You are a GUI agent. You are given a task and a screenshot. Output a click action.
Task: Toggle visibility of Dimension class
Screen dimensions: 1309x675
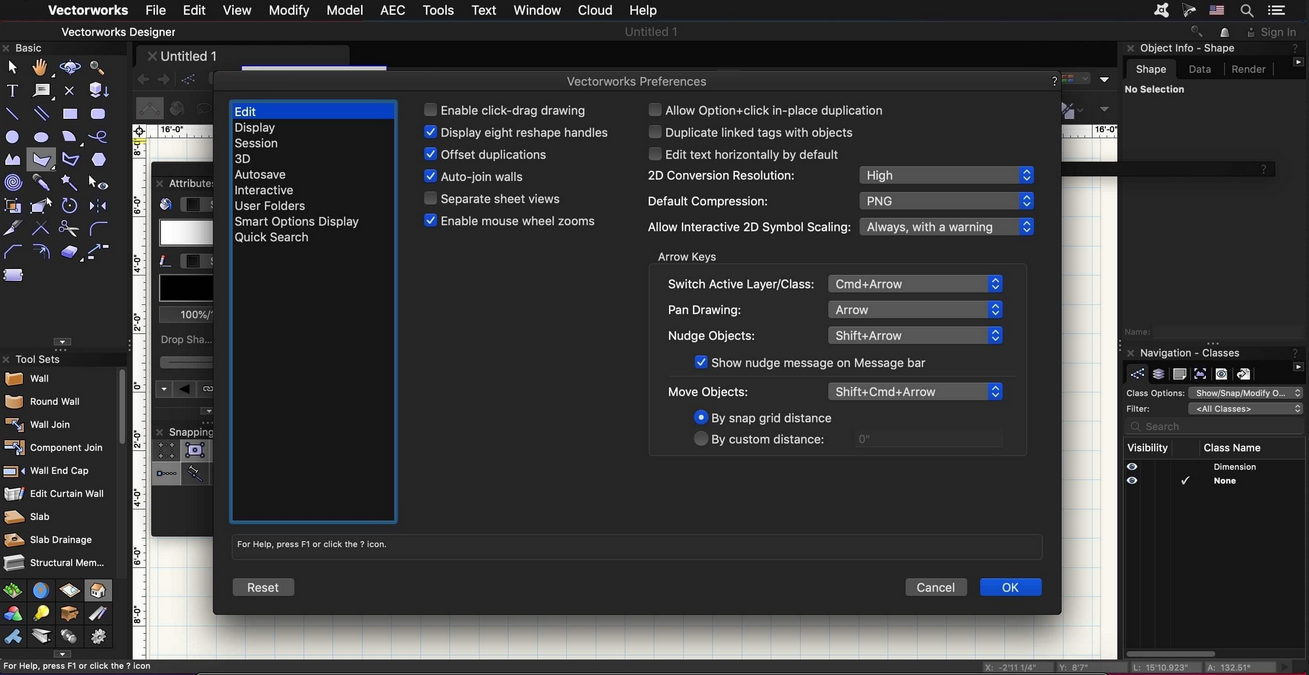(x=1132, y=467)
